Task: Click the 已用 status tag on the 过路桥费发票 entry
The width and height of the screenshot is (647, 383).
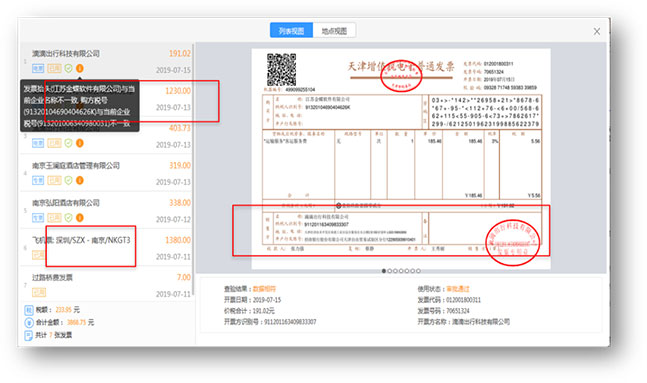Action: tap(39, 292)
